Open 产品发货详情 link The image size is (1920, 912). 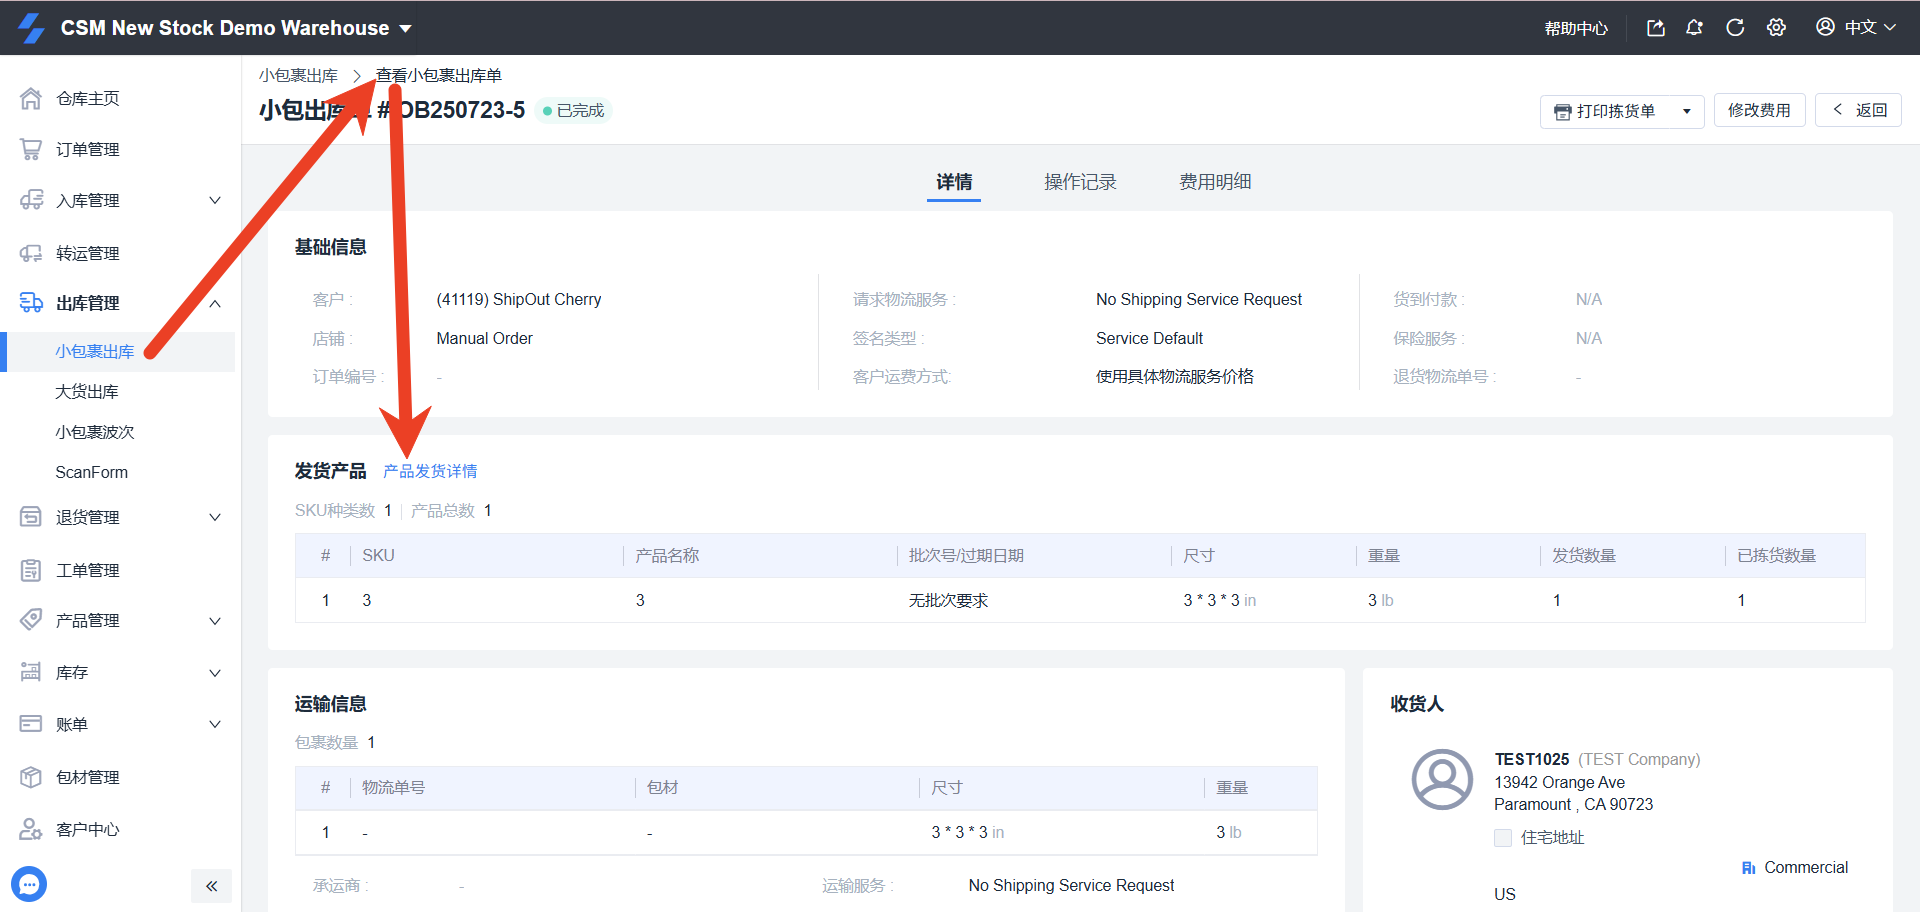pos(430,471)
